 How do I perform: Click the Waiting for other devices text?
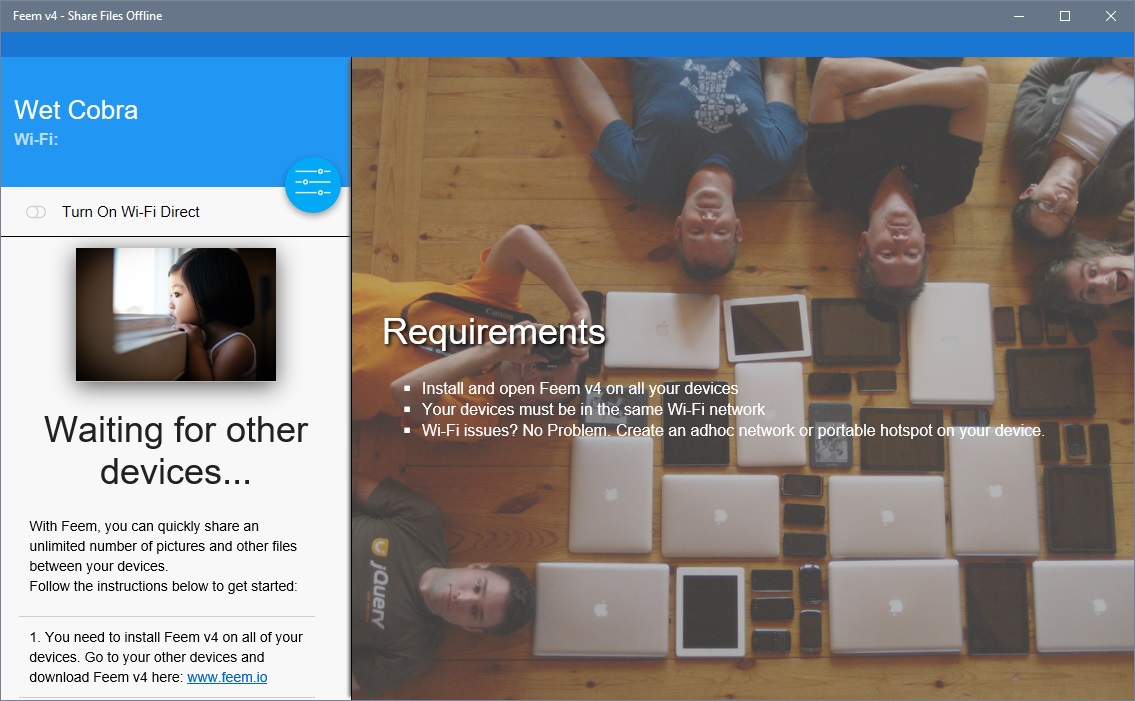pos(174,450)
